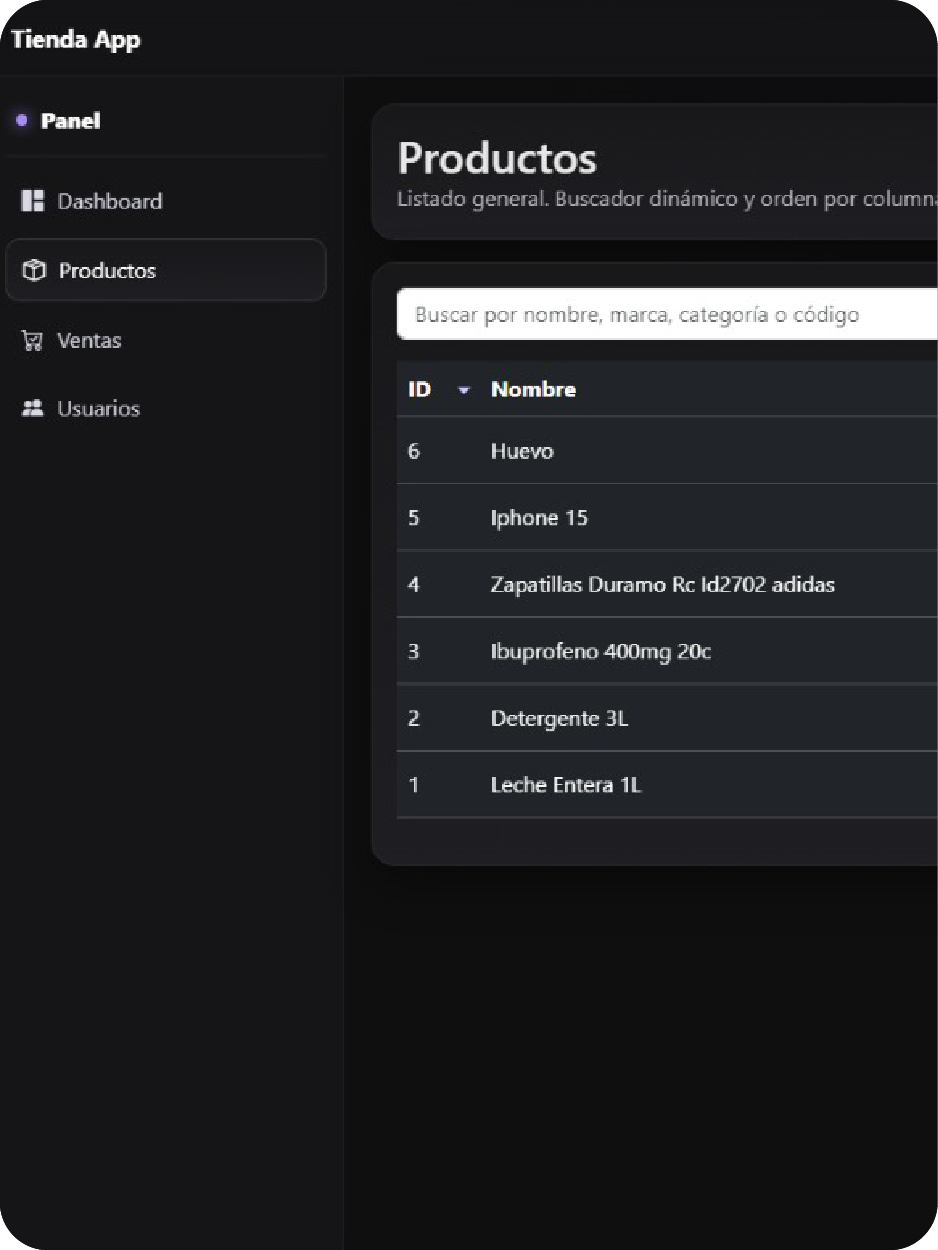
Task: Click the Ventas shopping cart icon
Action: pyautogui.click(x=31, y=340)
